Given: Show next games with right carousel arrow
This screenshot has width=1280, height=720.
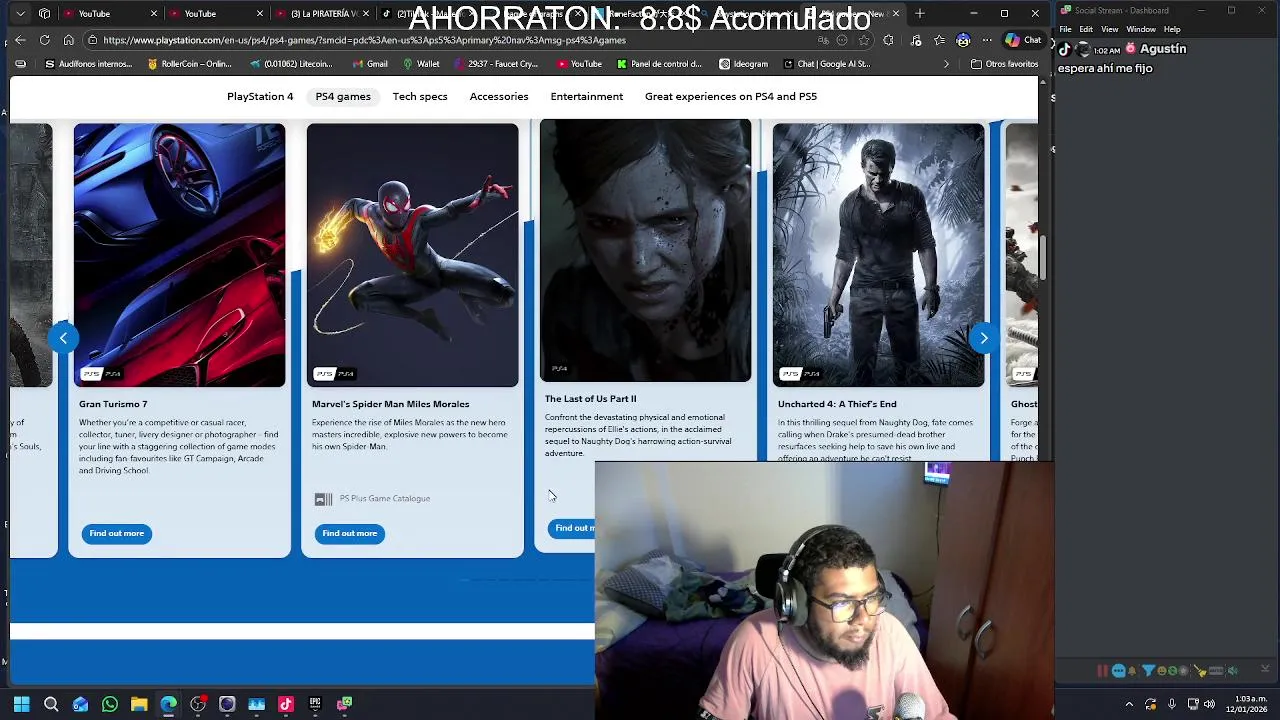Looking at the screenshot, I should click(983, 338).
